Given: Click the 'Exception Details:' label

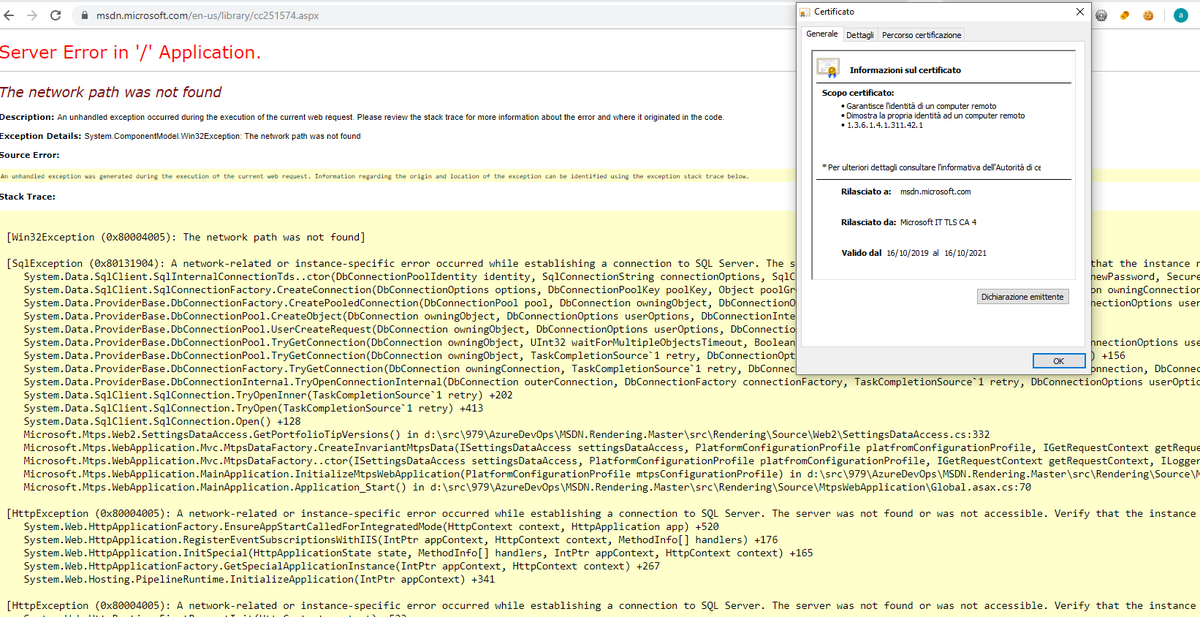Looking at the screenshot, I should pyautogui.click(x=41, y=136).
